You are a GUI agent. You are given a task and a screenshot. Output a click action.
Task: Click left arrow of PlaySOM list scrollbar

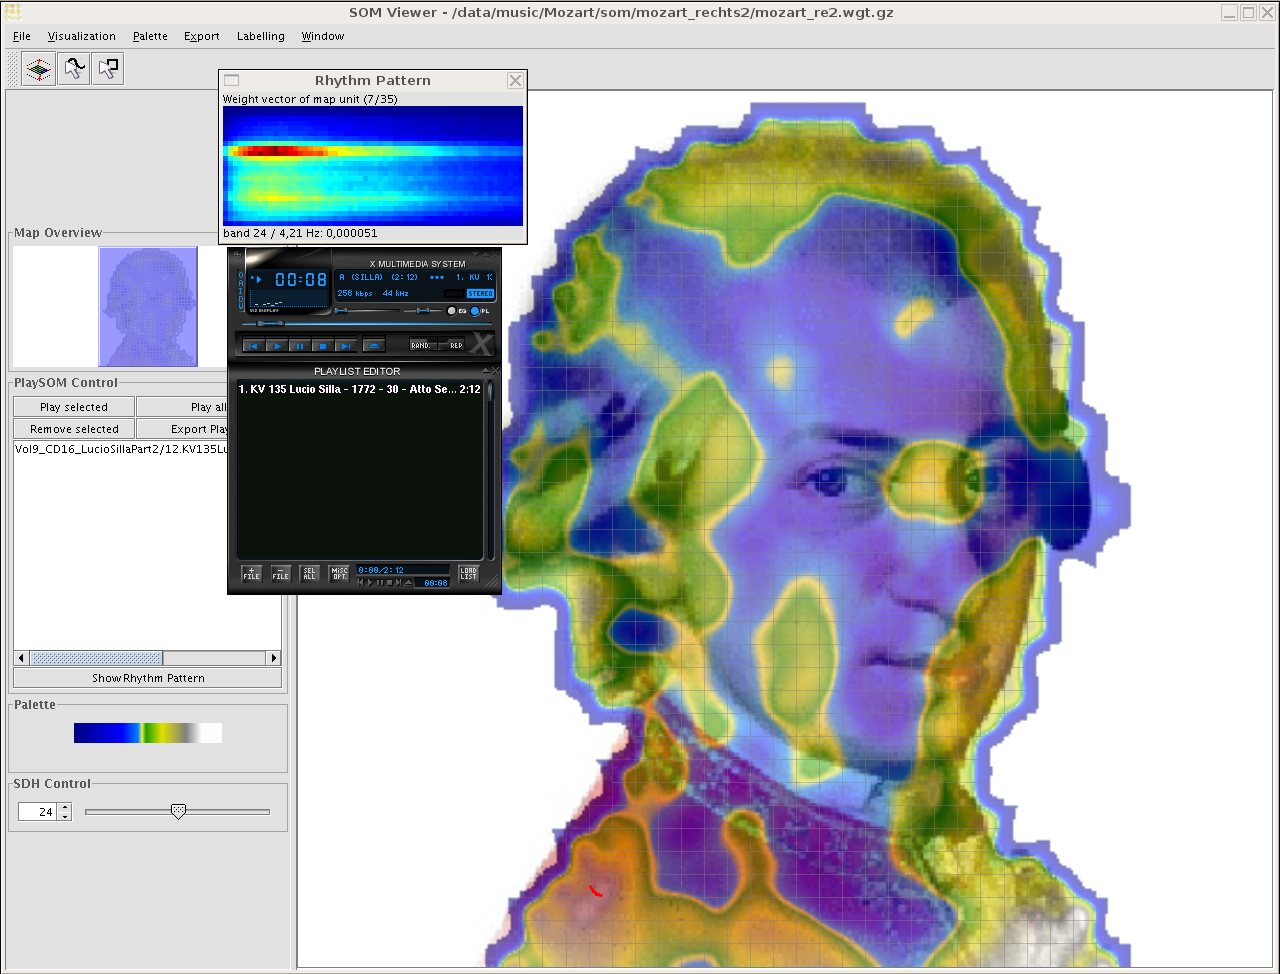(x=22, y=658)
